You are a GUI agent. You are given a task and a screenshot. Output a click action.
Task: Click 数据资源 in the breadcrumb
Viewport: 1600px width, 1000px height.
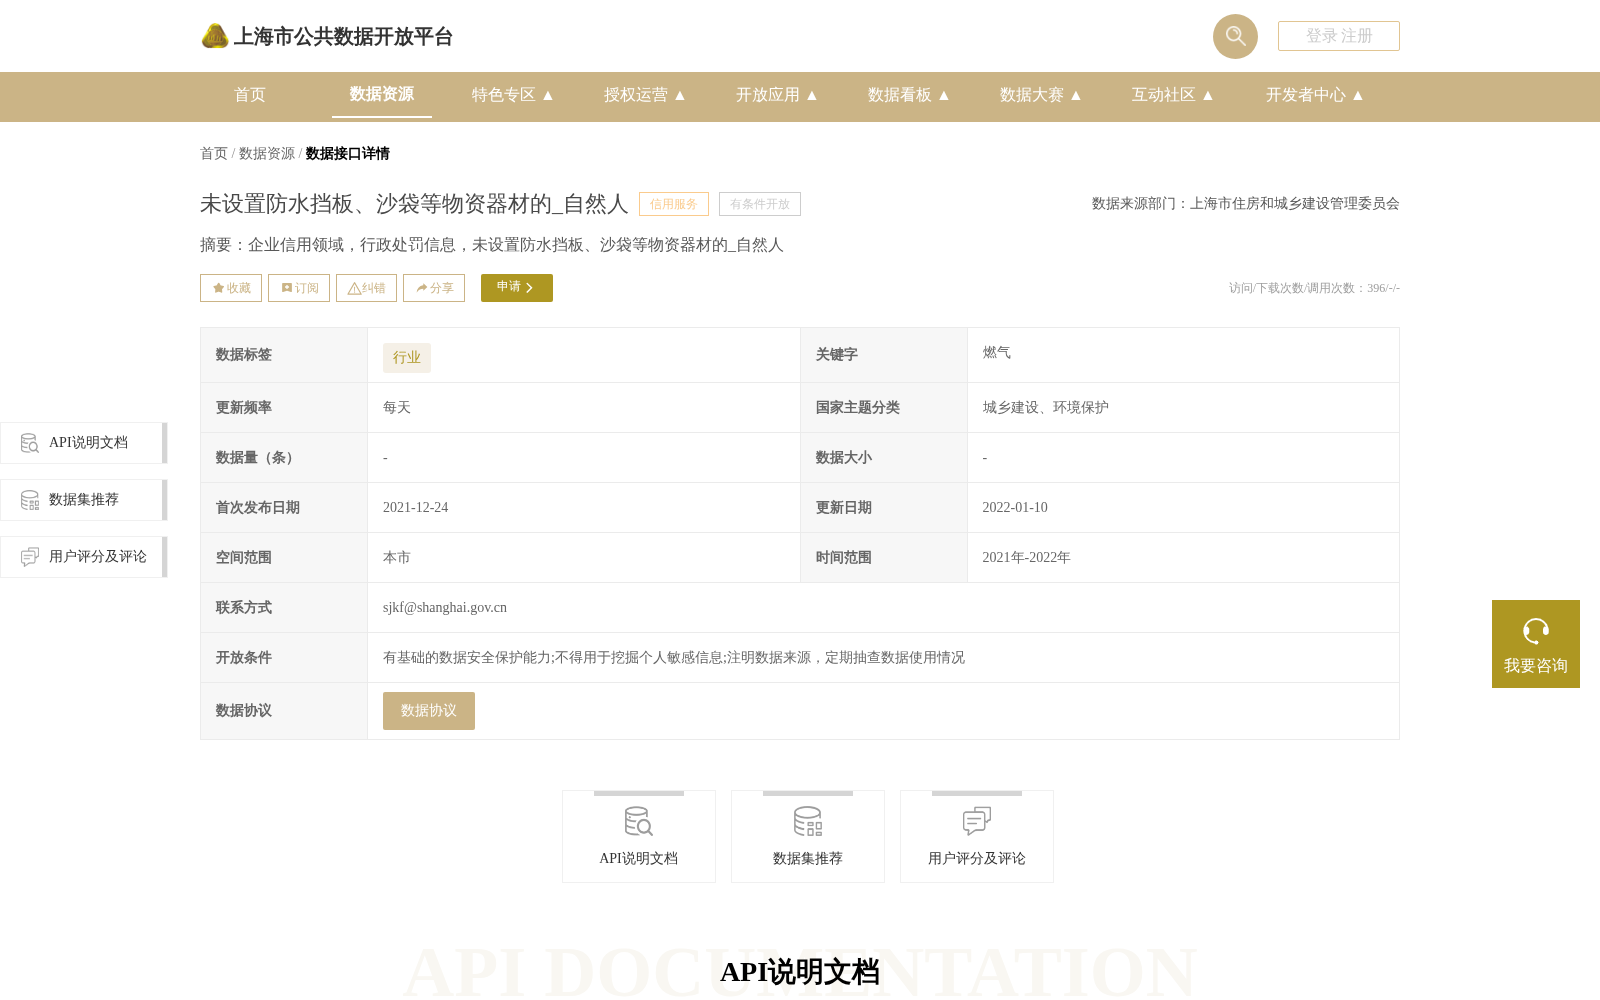pos(267,154)
